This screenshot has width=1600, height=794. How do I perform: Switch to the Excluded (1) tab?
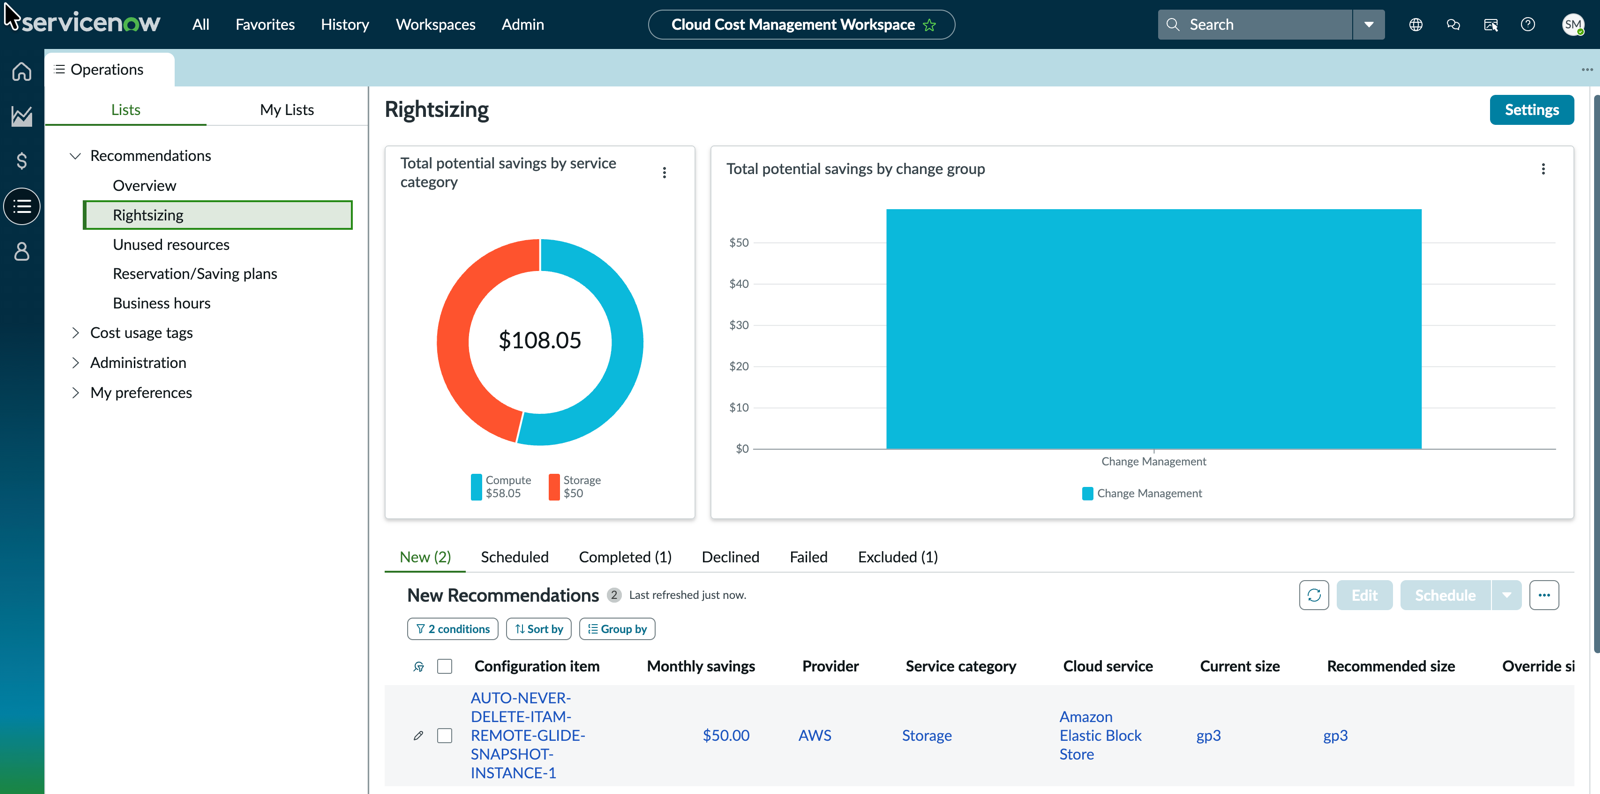click(x=898, y=557)
